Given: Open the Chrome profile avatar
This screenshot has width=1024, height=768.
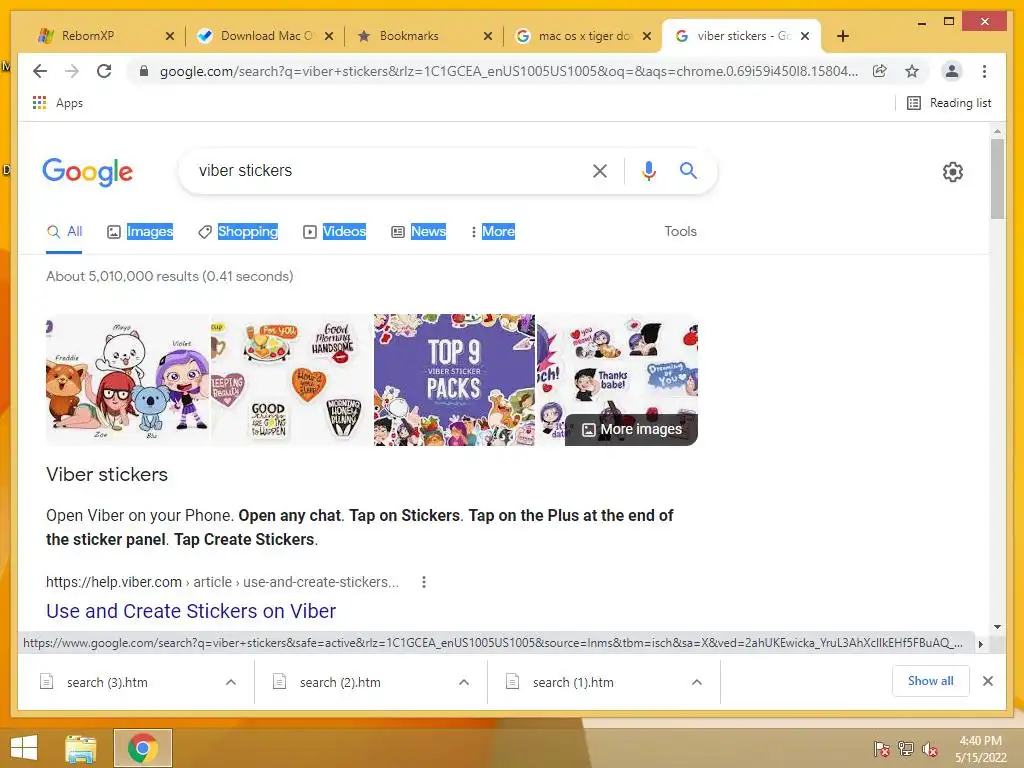Looking at the screenshot, I should 952,71.
